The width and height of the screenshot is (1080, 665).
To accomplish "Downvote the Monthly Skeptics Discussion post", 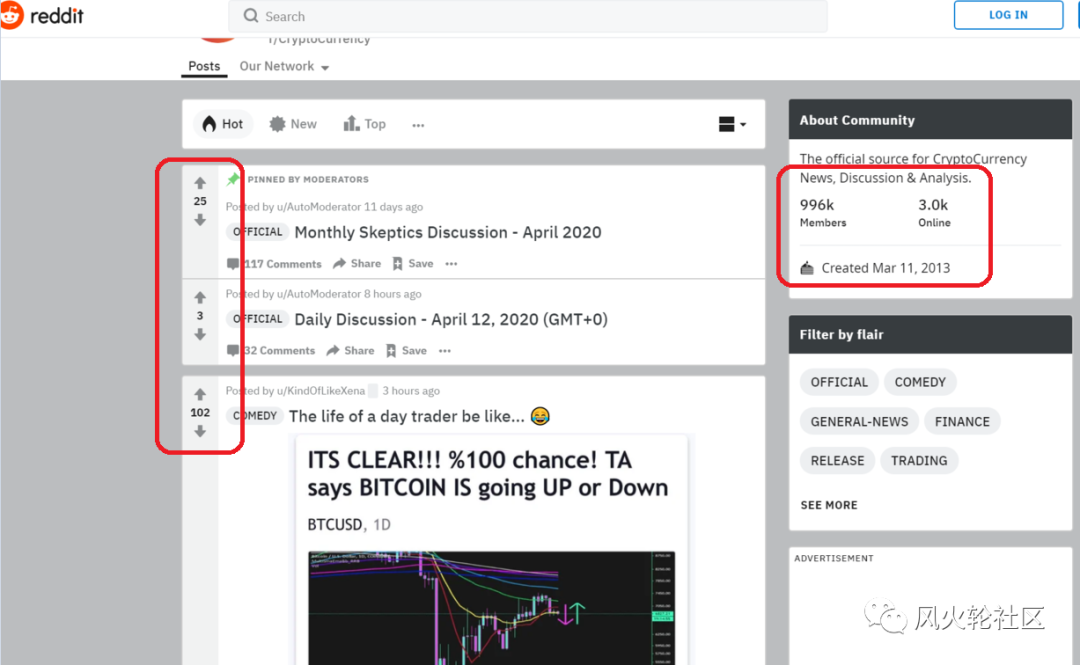I will tap(200, 220).
